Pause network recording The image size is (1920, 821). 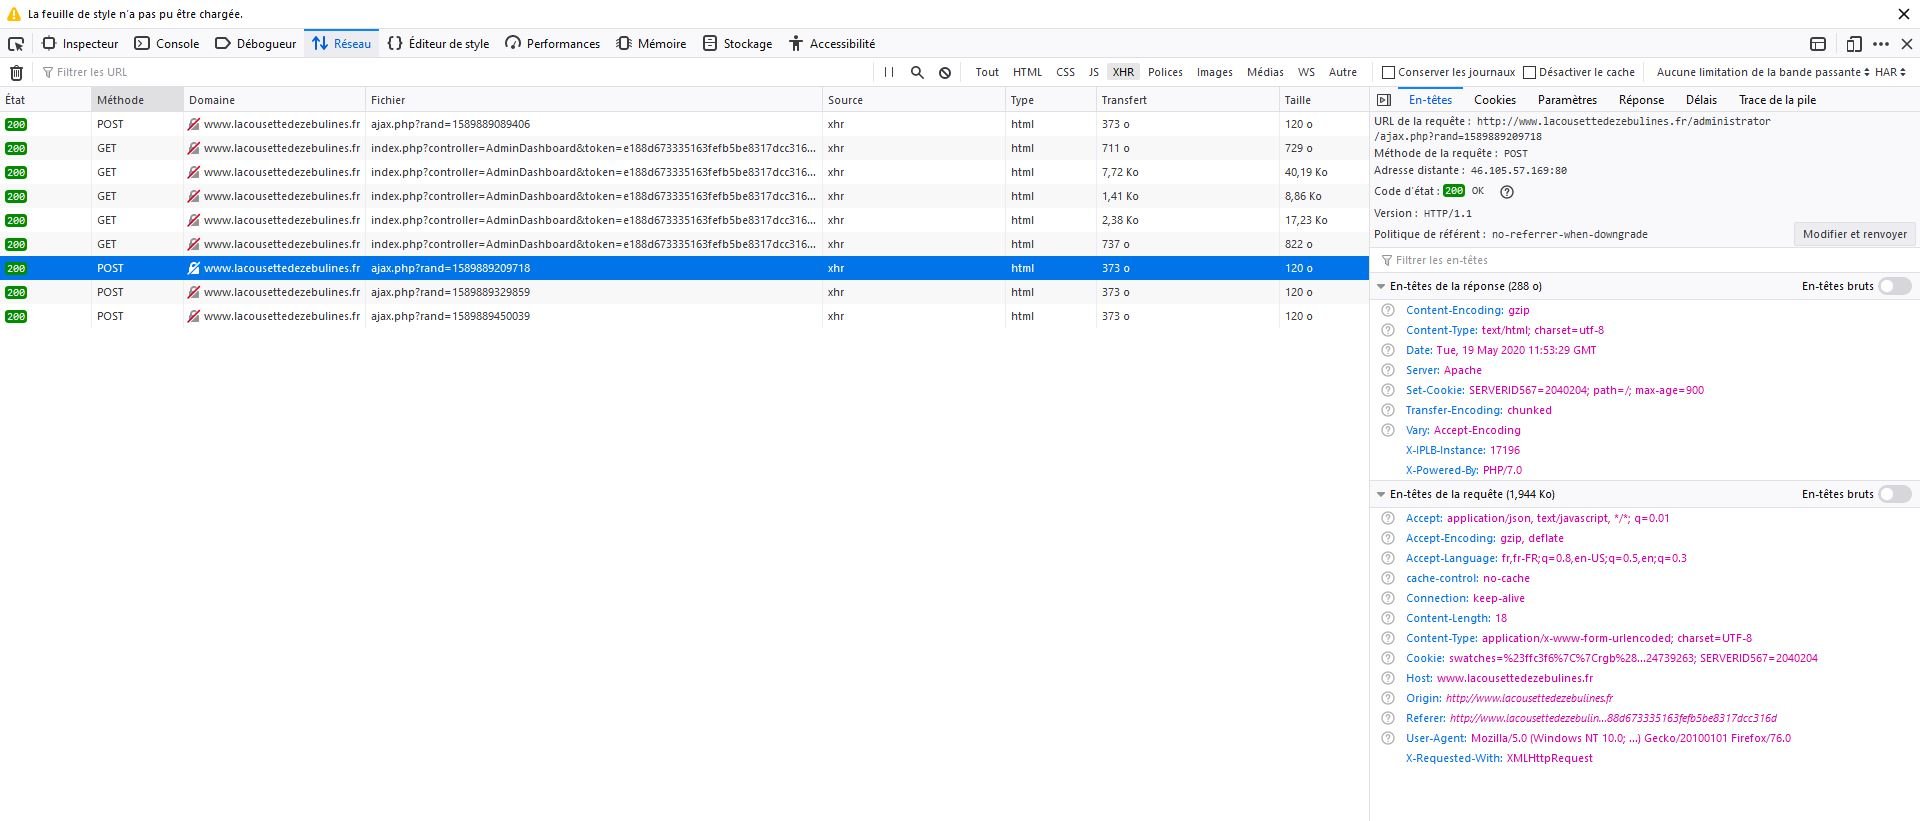tap(889, 72)
